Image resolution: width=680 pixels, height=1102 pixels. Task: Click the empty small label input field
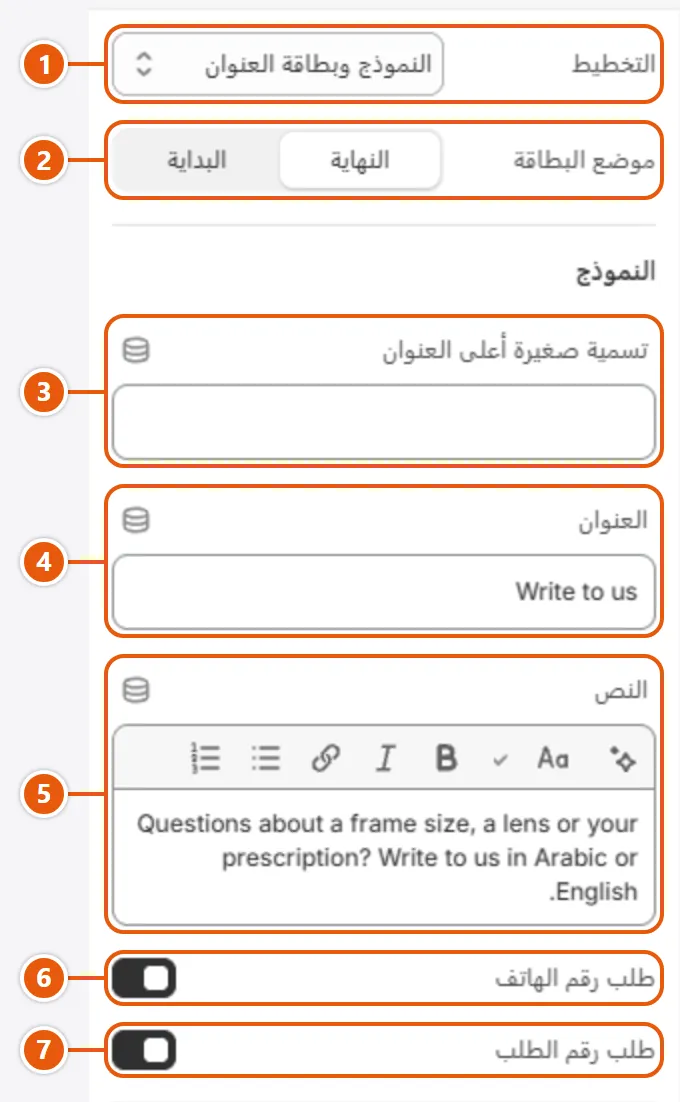pyautogui.click(x=384, y=422)
